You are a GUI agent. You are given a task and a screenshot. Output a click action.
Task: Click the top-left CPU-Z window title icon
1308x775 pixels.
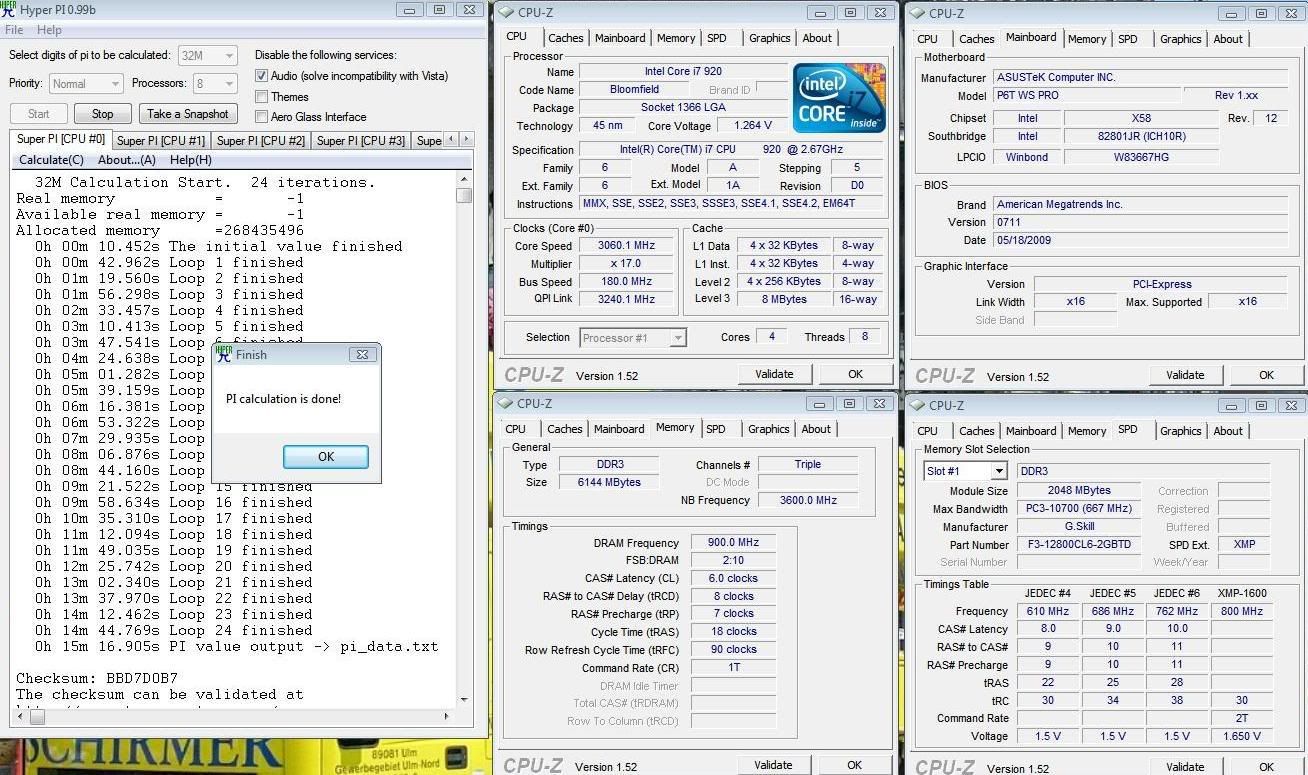(x=505, y=12)
